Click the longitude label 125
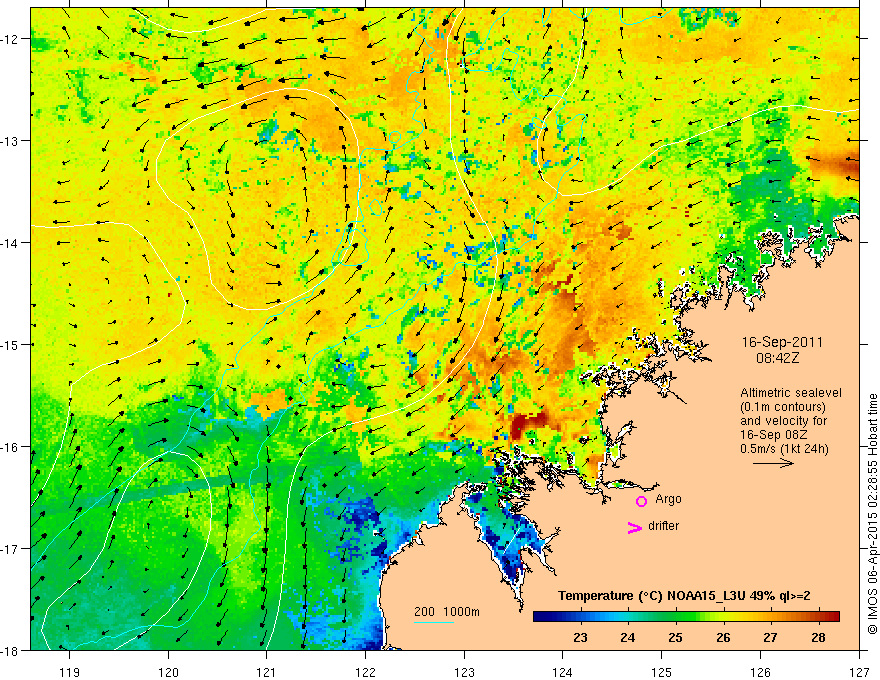 (661, 672)
